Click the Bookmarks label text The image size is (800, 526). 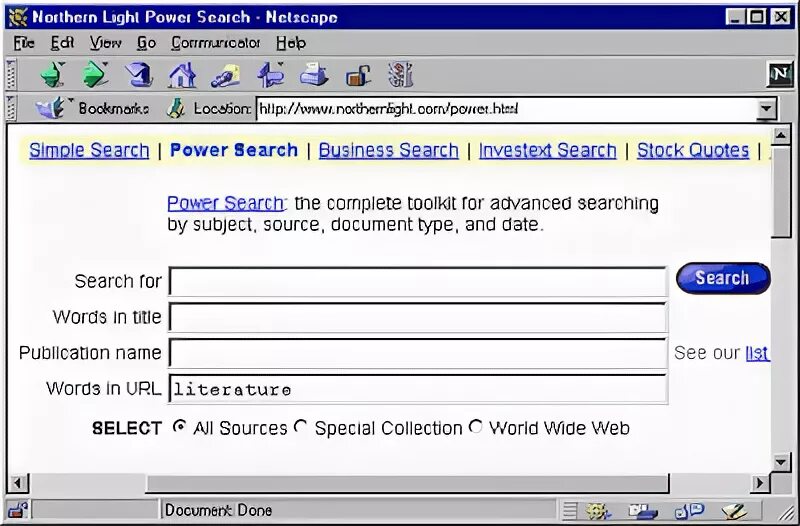(x=114, y=109)
